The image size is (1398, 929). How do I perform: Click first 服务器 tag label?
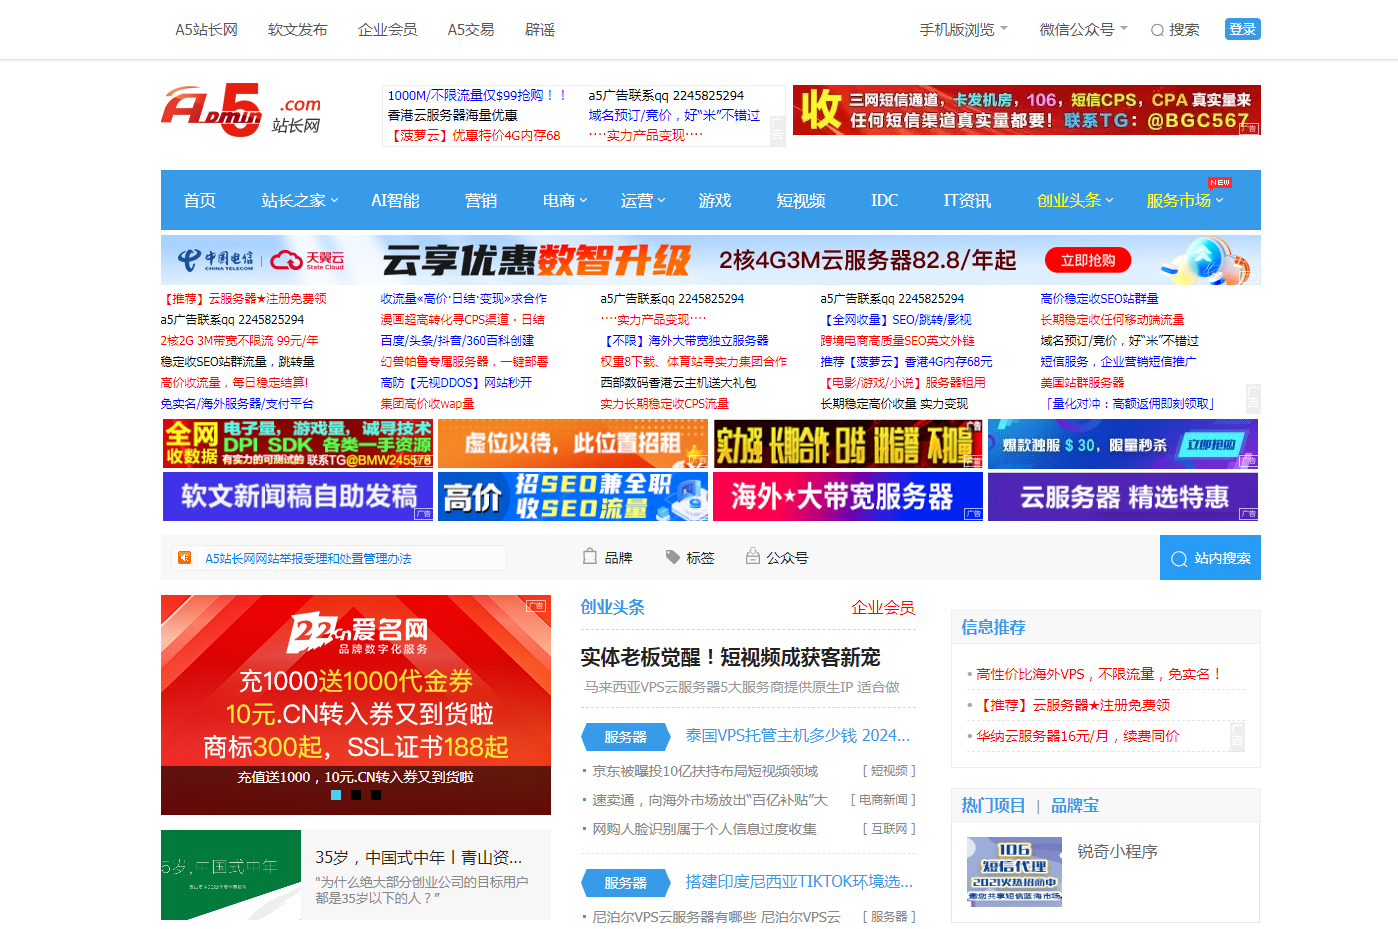(625, 737)
